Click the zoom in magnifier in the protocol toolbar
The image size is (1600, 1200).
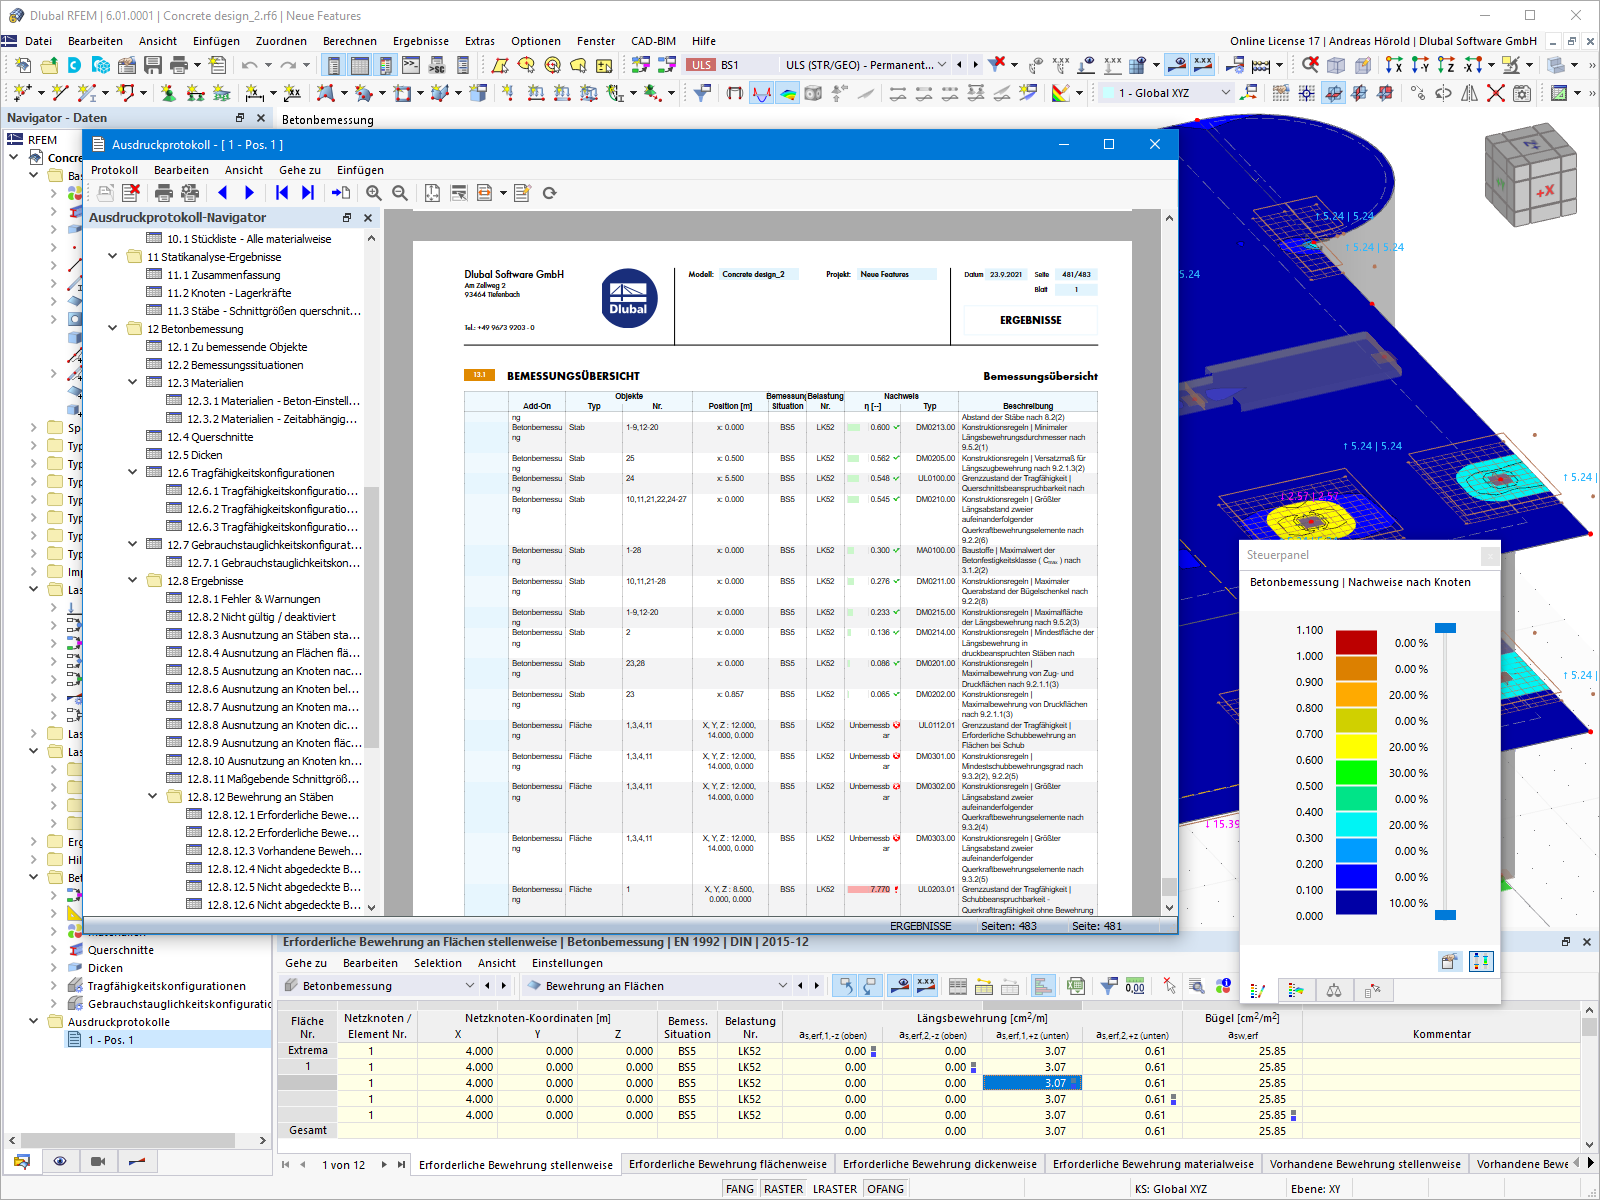374,193
